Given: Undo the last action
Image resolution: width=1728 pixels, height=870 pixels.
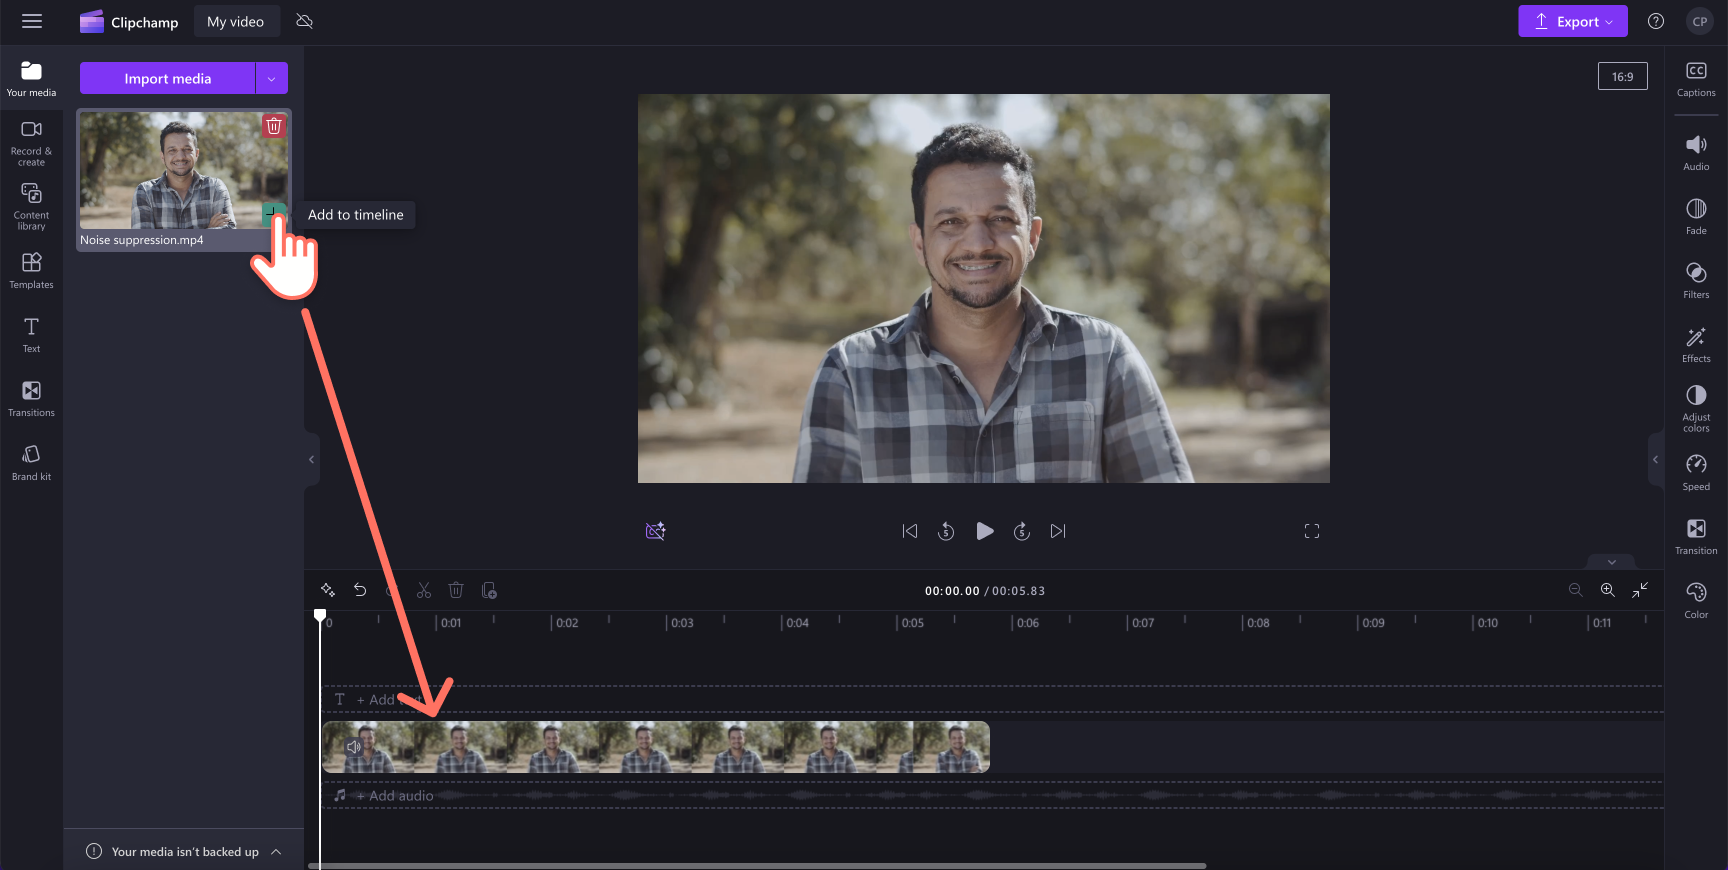Looking at the screenshot, I should click(360, 590).
